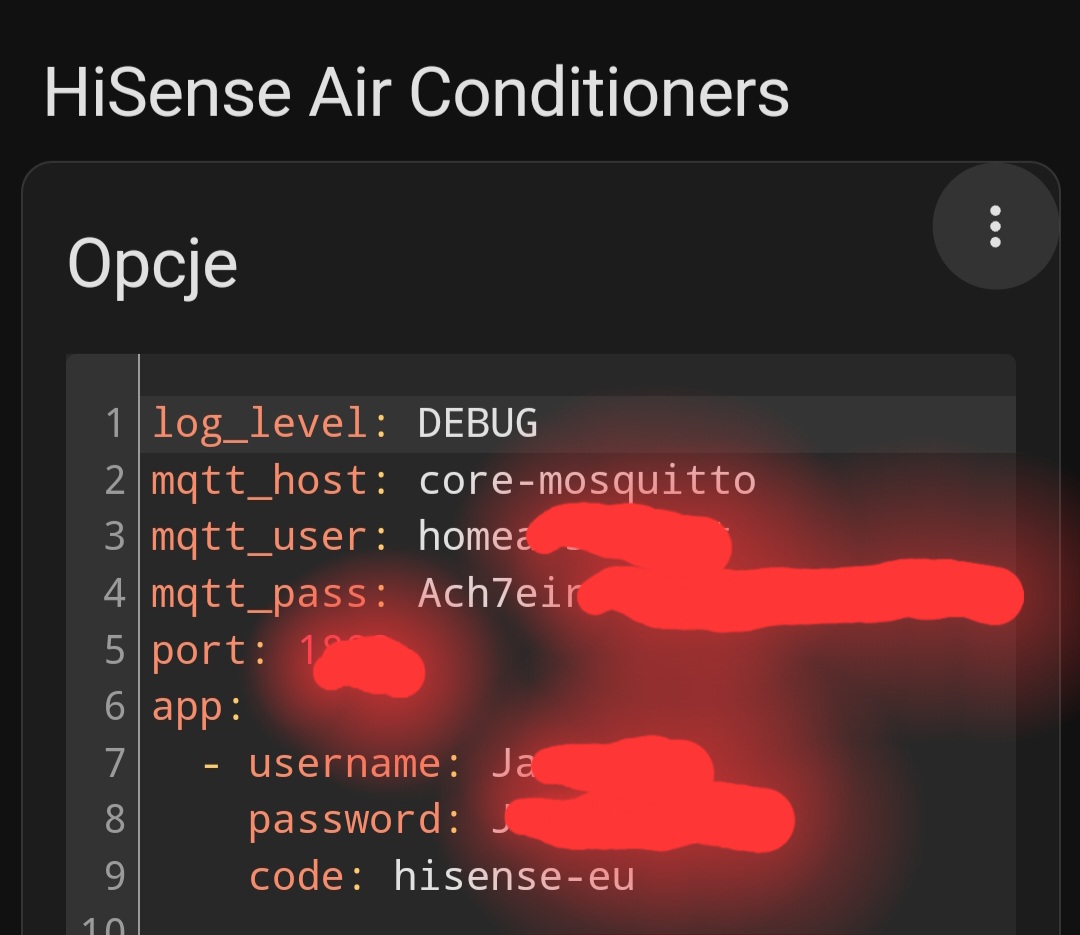Viewport: 1080px width, 935px height.
Task: Select the mqtt_host core-mosquitto value
Action: [585, 480]
